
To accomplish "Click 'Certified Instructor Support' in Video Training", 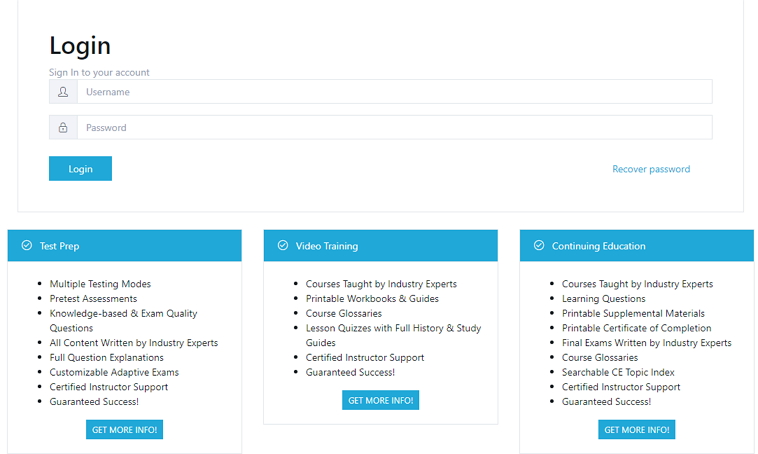I will pyautogui.click(x=364, y=358).
